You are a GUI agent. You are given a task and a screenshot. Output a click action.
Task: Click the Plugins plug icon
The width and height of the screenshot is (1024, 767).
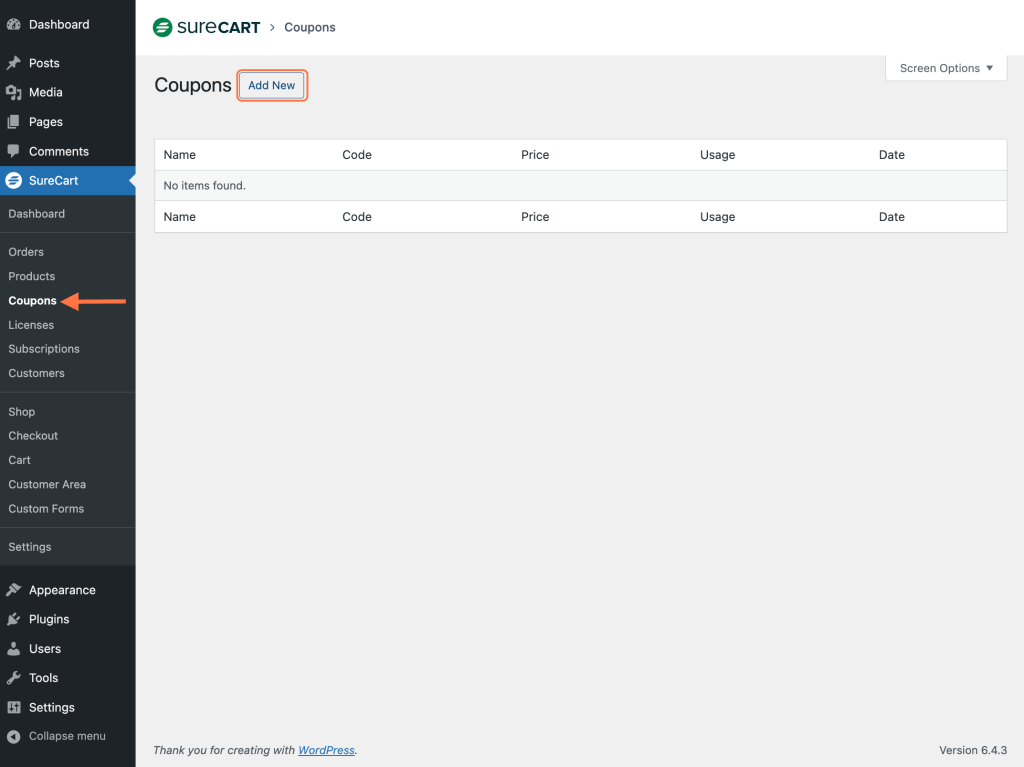pos(14,619)
